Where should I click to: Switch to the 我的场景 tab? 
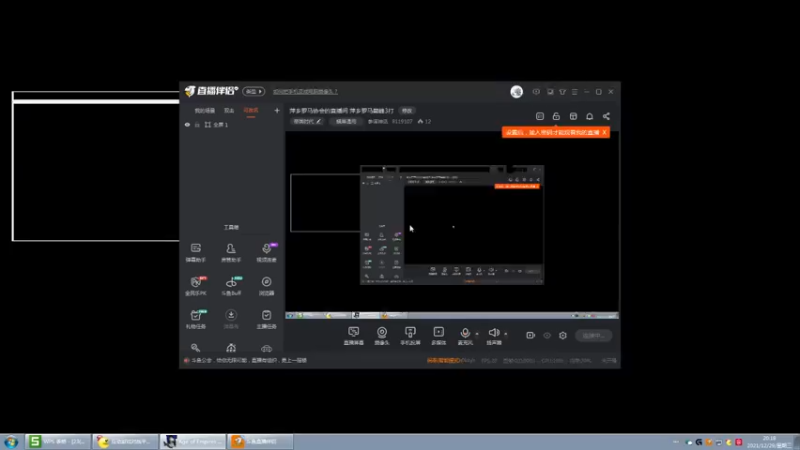[205, 111]
